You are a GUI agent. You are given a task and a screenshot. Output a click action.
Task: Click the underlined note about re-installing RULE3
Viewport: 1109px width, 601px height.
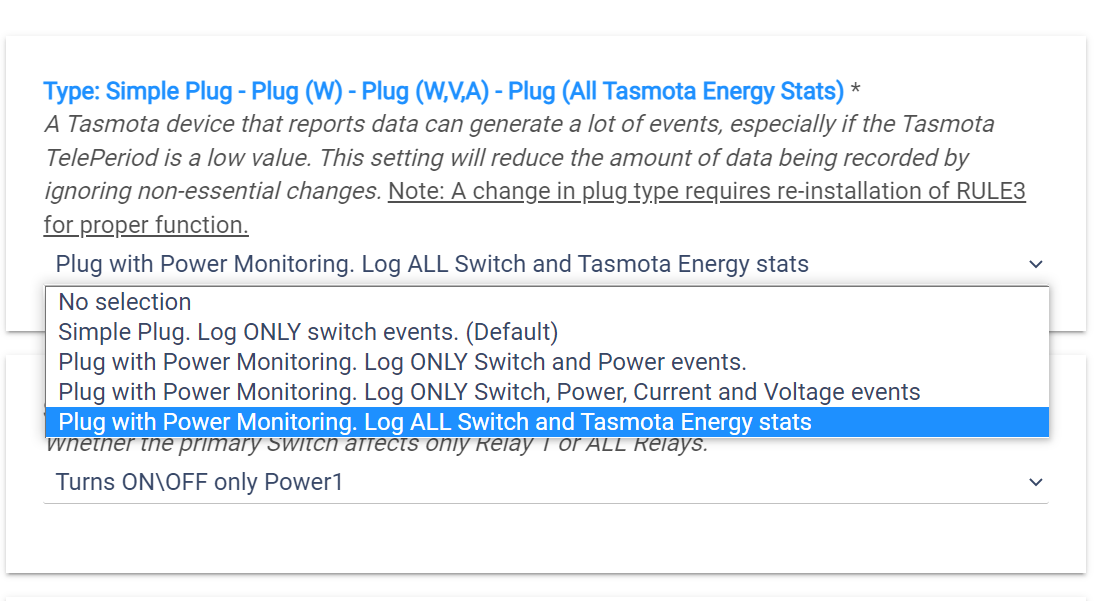pos(706,191)
